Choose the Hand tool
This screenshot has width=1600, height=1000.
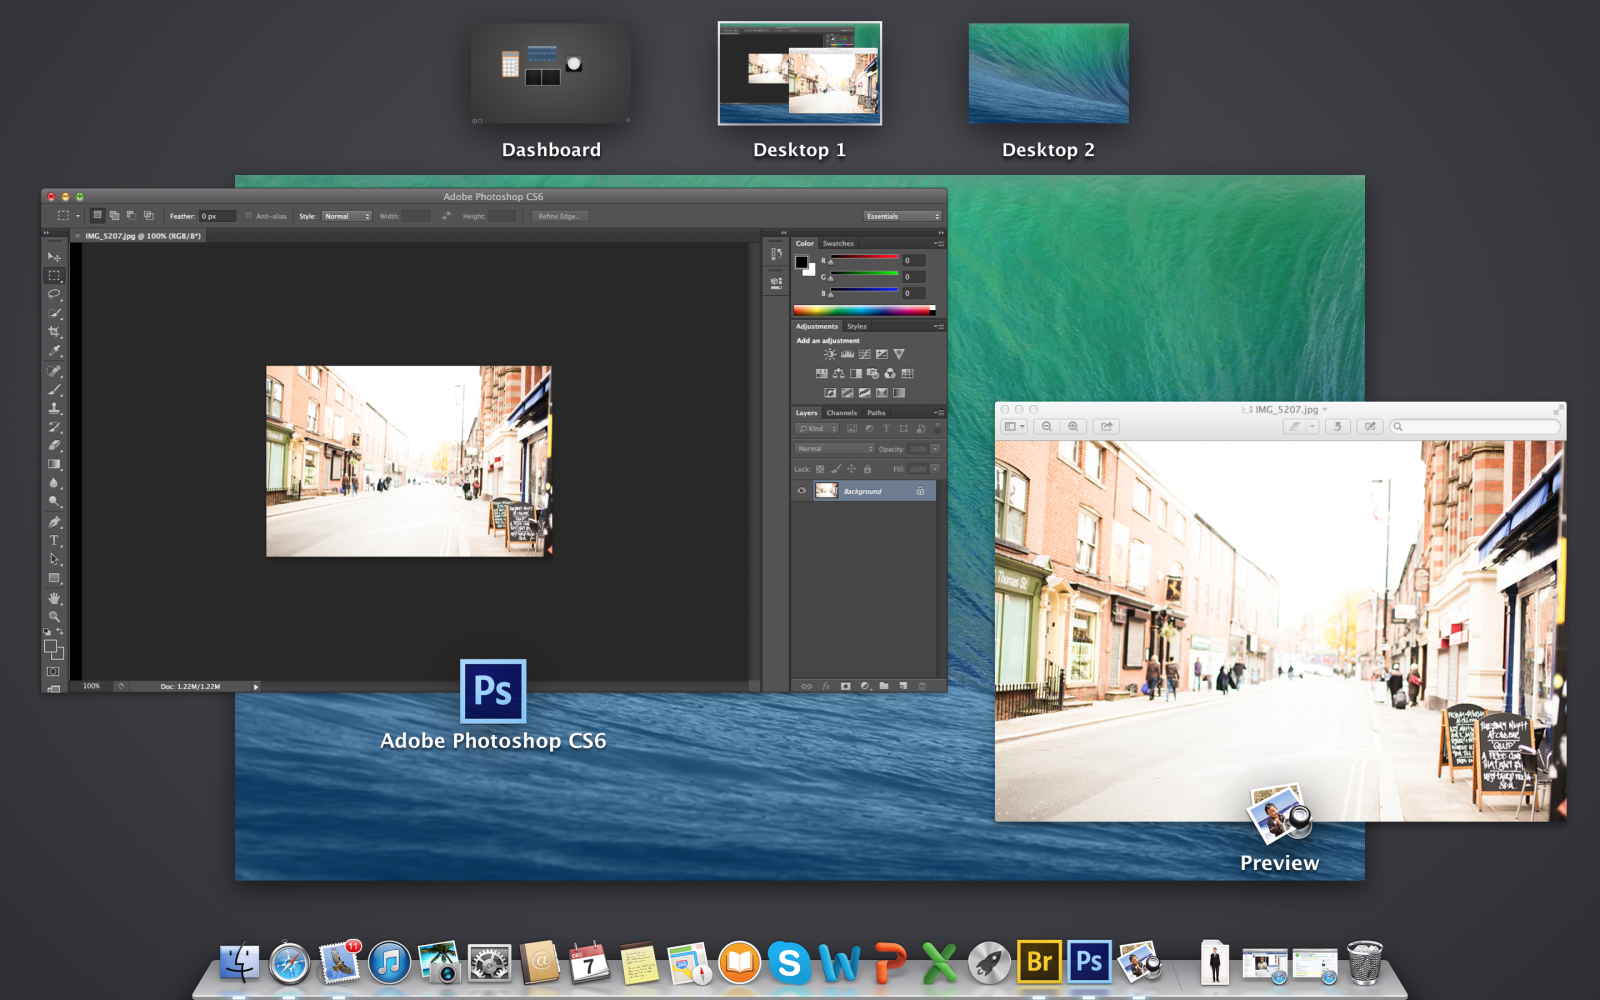click(x=54, y=598)
